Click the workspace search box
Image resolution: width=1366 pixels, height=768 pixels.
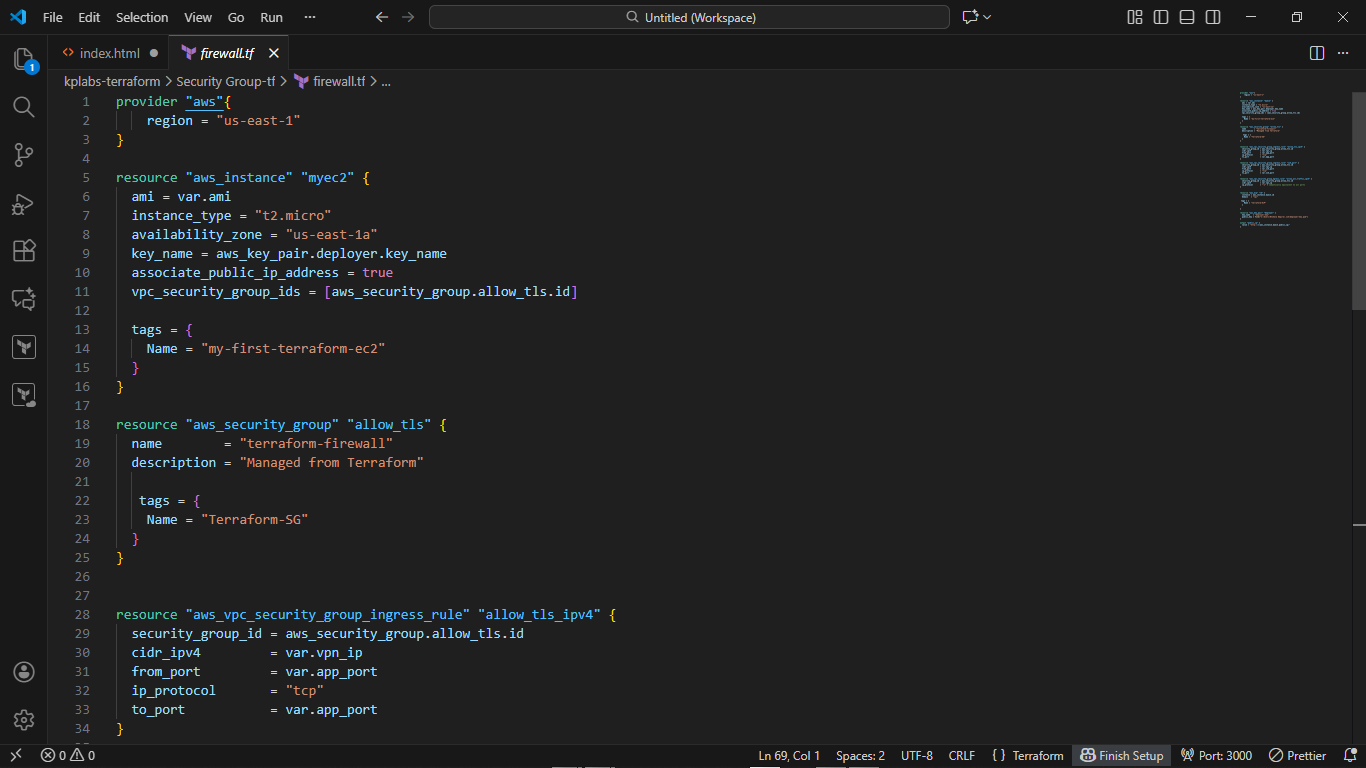pos(688,17)
